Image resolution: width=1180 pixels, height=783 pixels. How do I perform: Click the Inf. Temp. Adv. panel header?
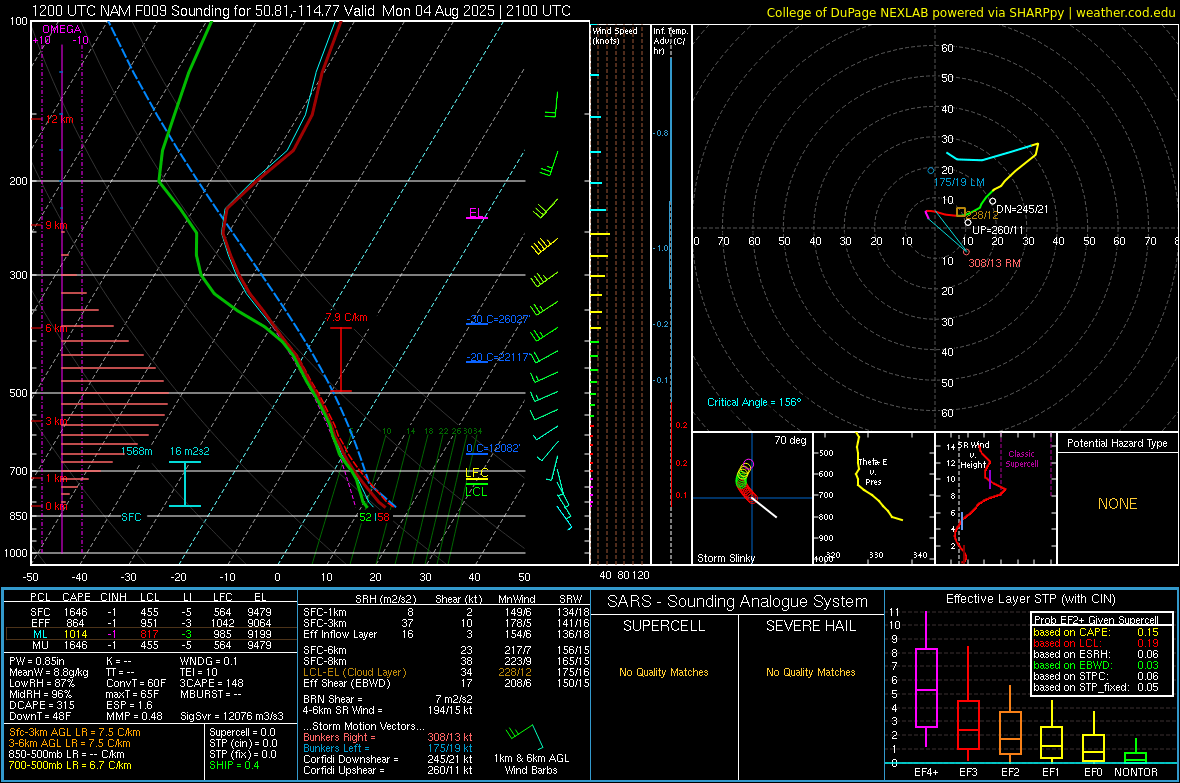671,41
